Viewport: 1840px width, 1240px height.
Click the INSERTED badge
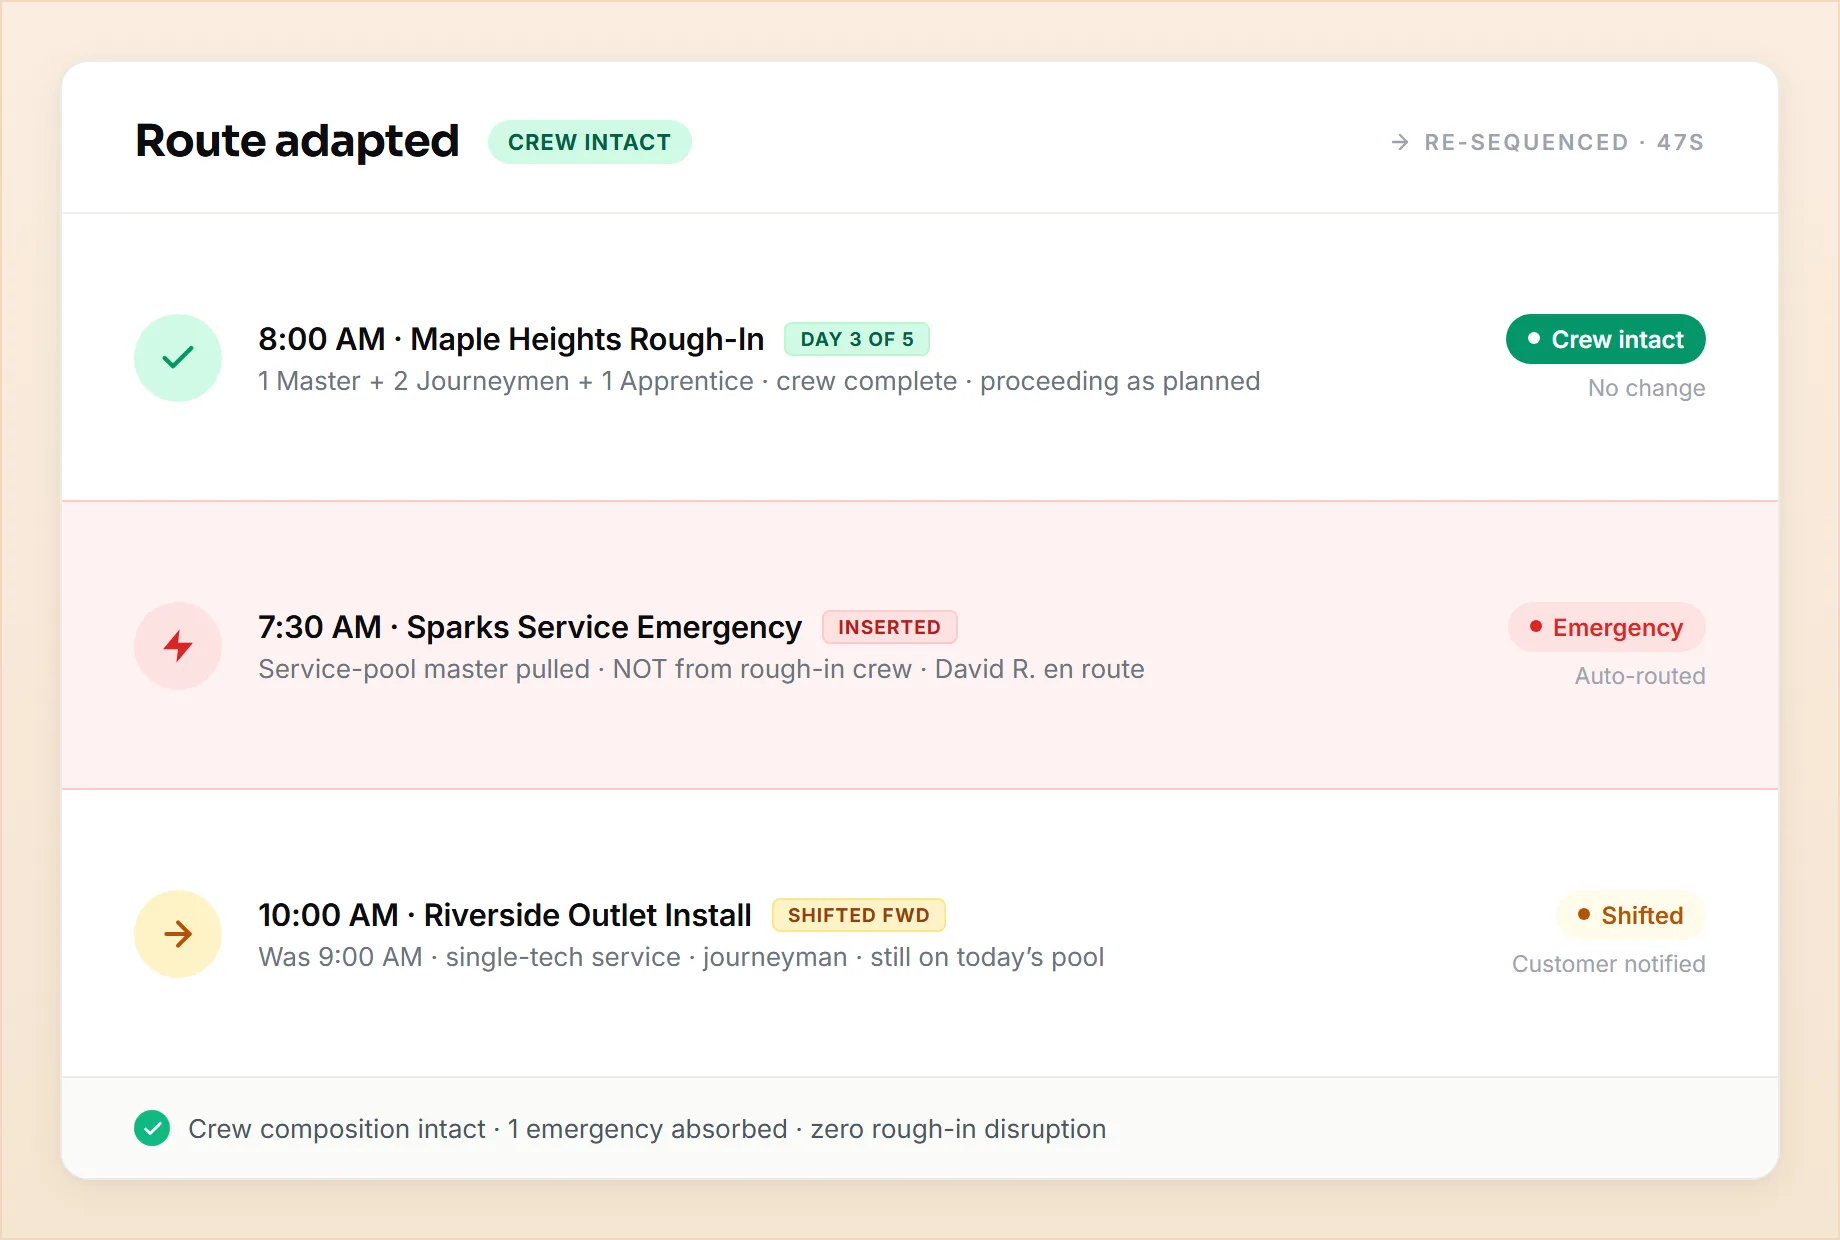[x=889, y=627]
